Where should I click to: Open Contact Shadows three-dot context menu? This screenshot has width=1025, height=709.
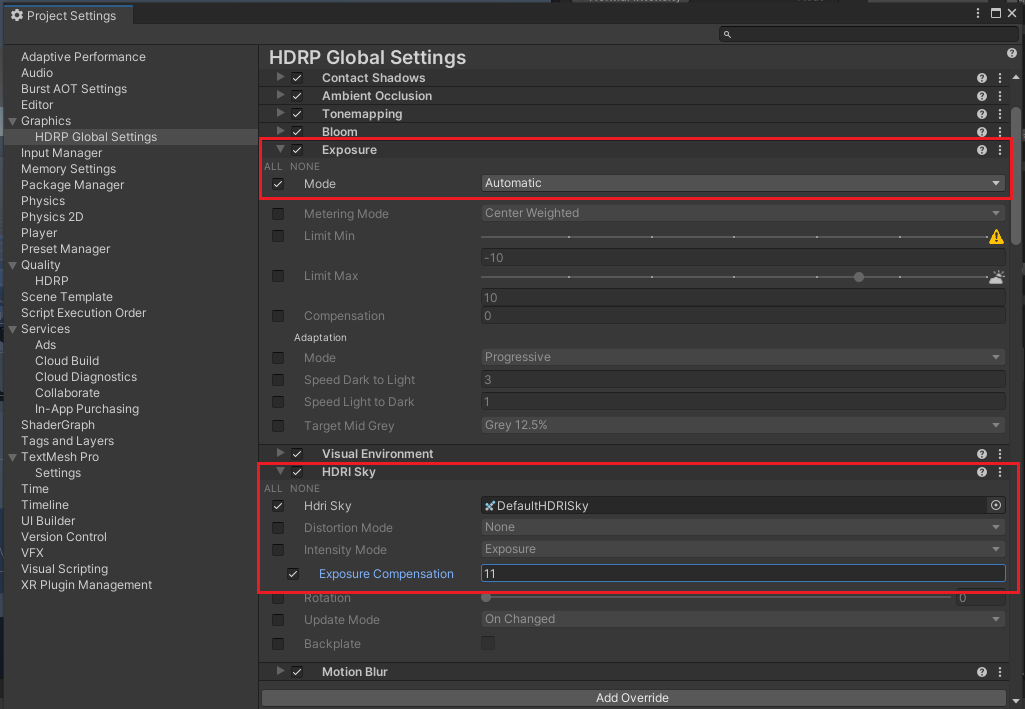point(1000,78)
